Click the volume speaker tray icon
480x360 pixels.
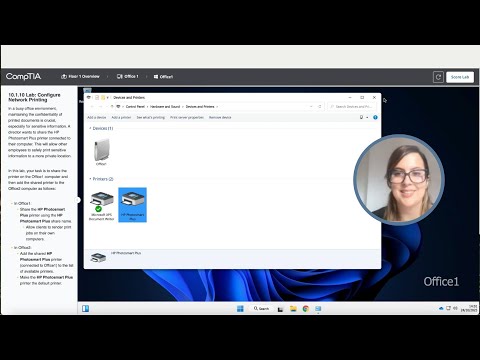pos(455,308)
